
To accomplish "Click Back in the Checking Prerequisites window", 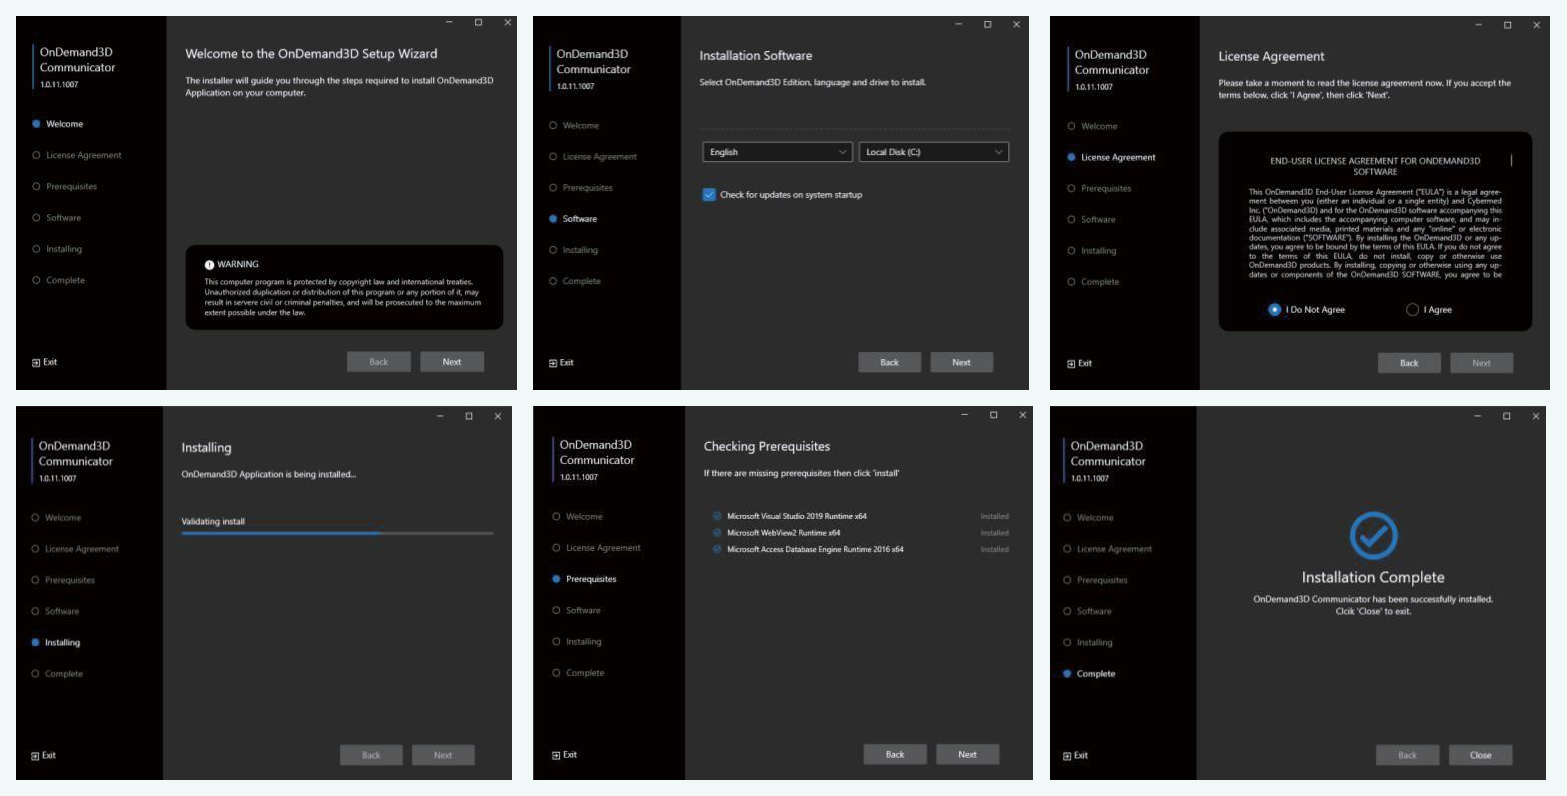I will (x=895, y=755).
